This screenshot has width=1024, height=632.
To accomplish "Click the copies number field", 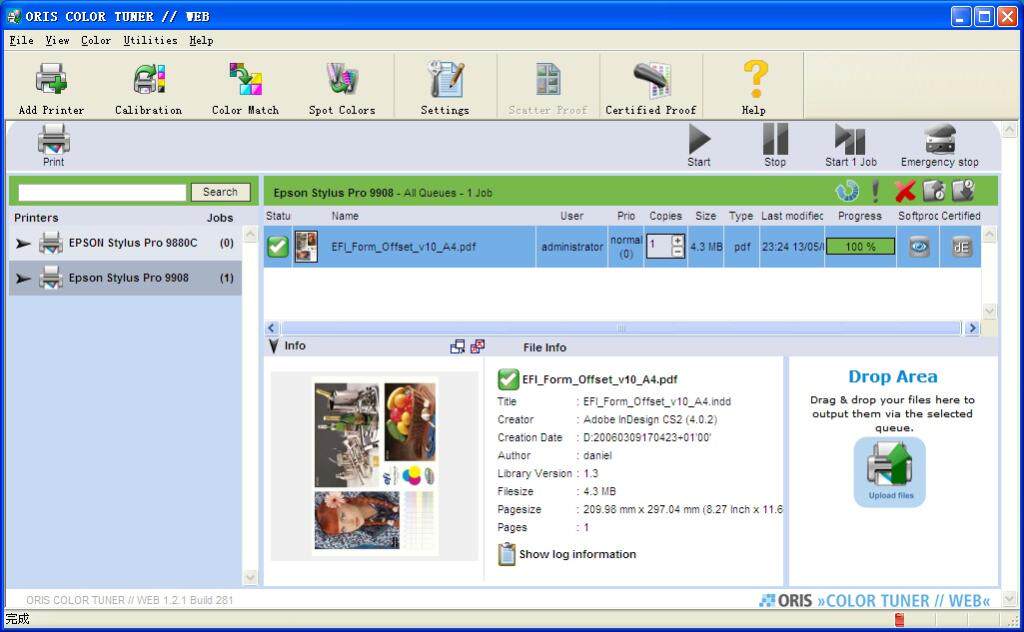I will pos(659,246).
